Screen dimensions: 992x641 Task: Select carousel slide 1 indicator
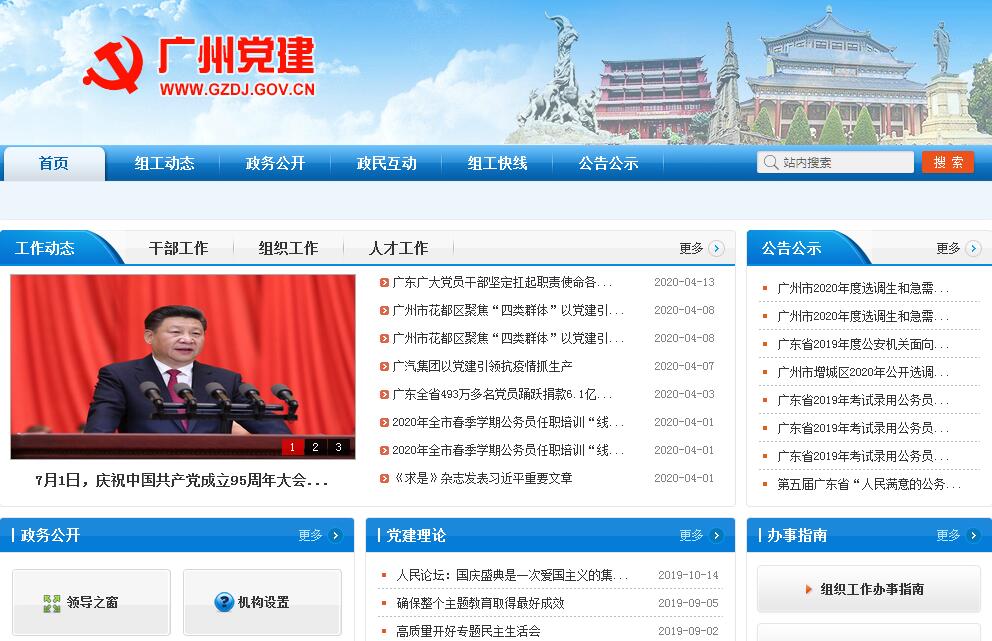292,447
